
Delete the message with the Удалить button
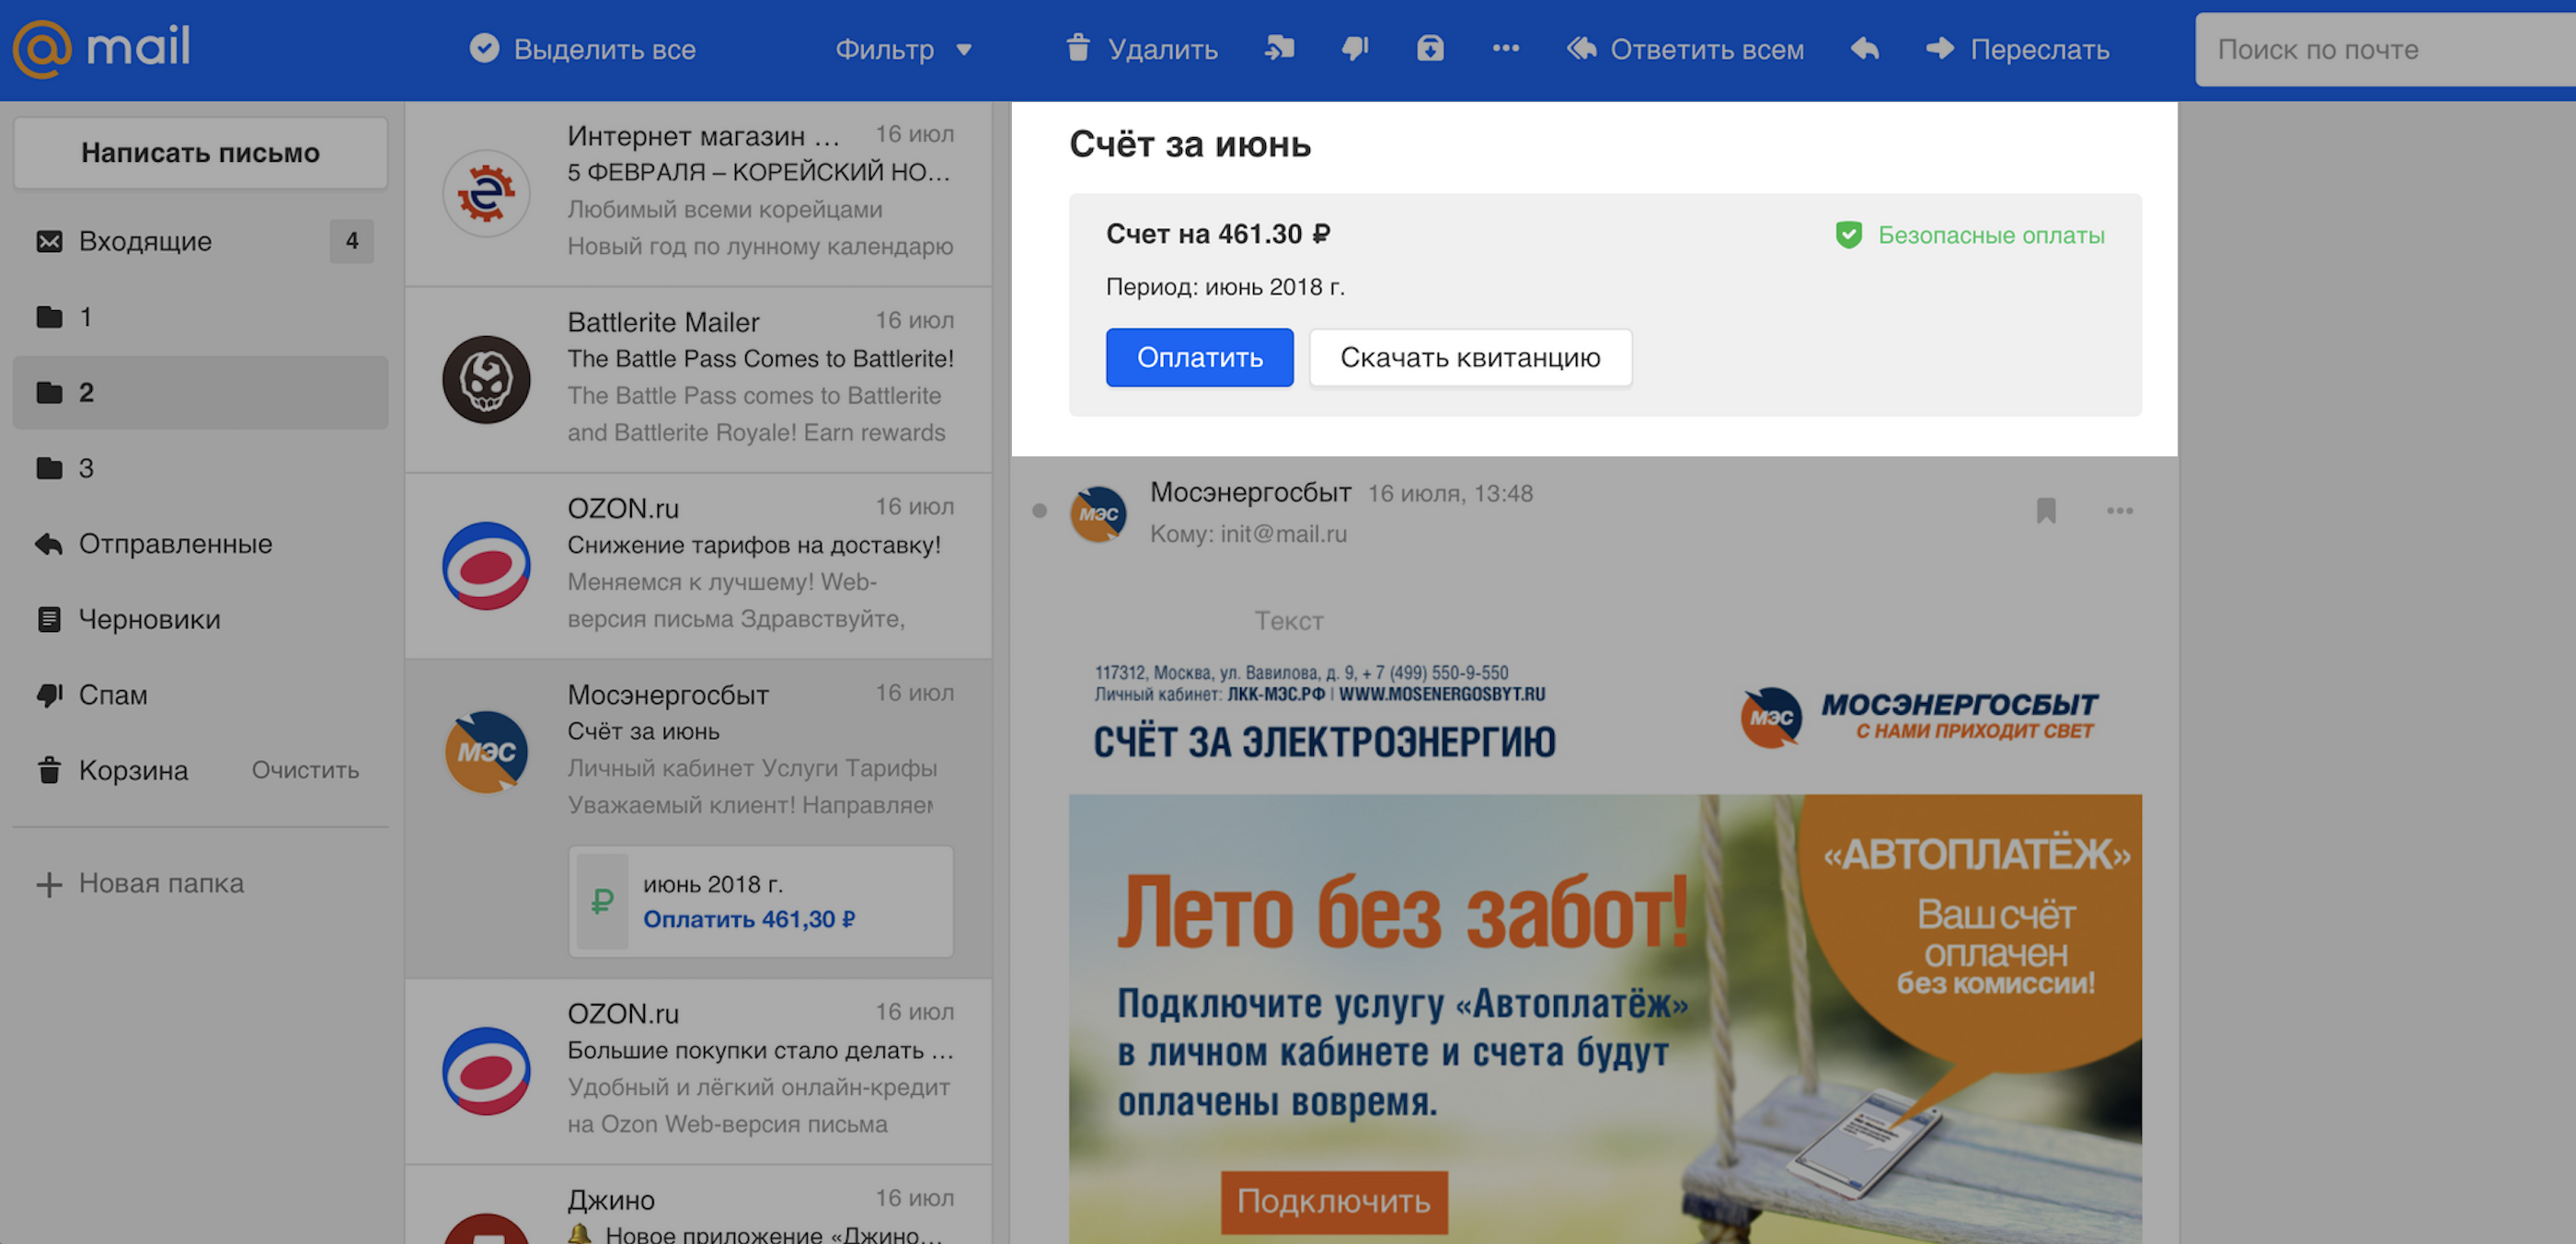[1141, 49]
